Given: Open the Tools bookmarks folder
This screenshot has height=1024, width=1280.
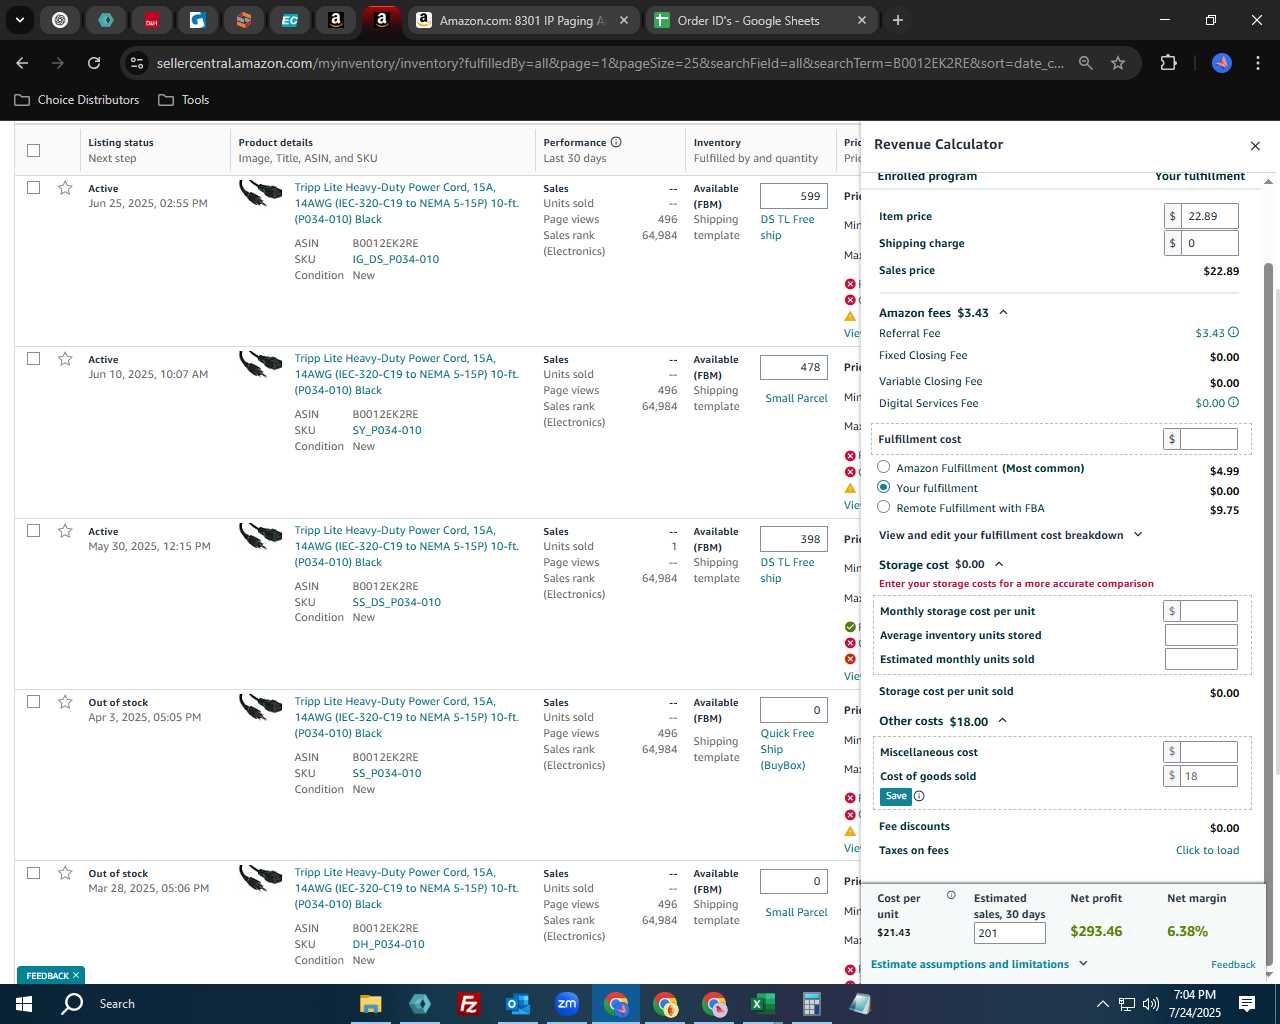Looking at the screenshot, I should pyautogui.click(x=184, y=100).
